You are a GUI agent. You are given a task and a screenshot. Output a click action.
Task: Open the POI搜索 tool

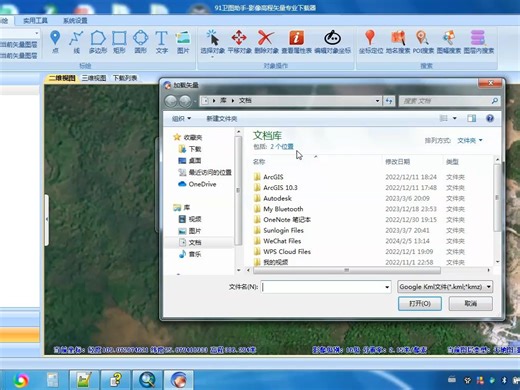point(423,42)
